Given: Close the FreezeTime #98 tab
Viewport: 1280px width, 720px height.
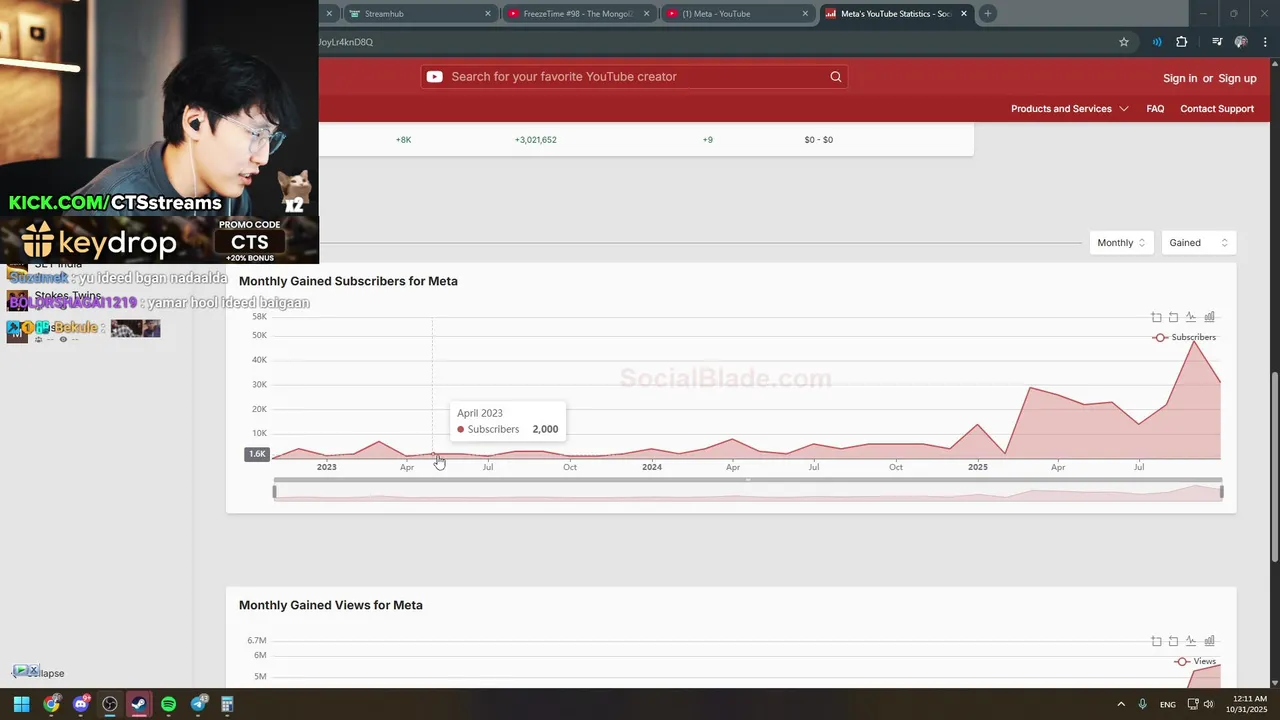Looking at the screenshot, I should [647, 14].
